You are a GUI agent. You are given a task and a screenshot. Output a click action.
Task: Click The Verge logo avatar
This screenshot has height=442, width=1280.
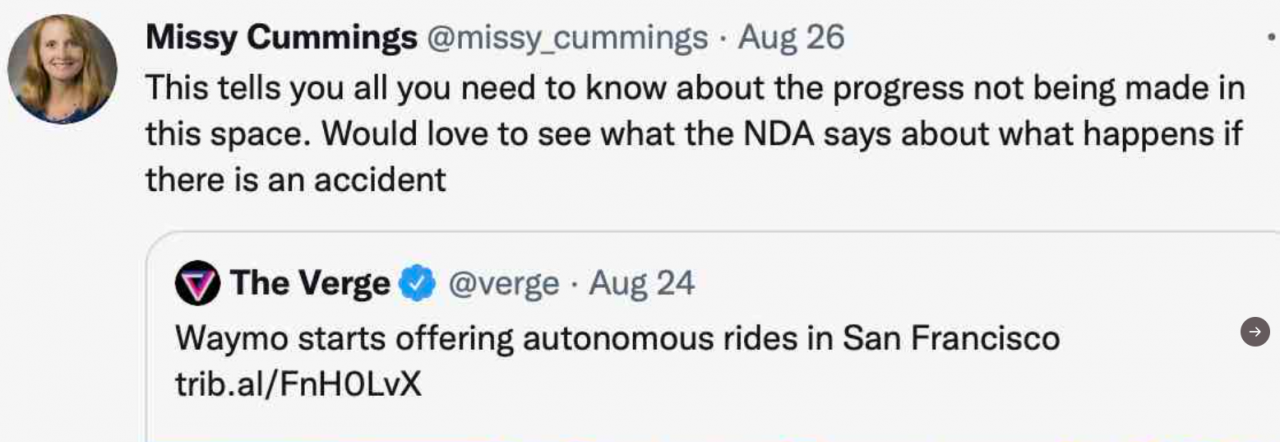point(196,284)
